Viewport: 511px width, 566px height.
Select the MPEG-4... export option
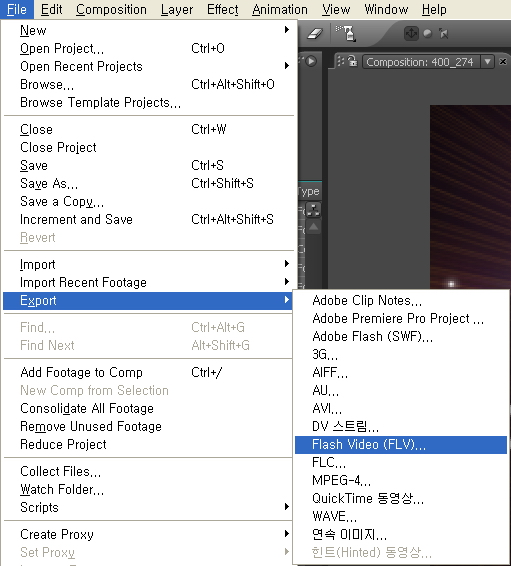click(x=401, y=480)
